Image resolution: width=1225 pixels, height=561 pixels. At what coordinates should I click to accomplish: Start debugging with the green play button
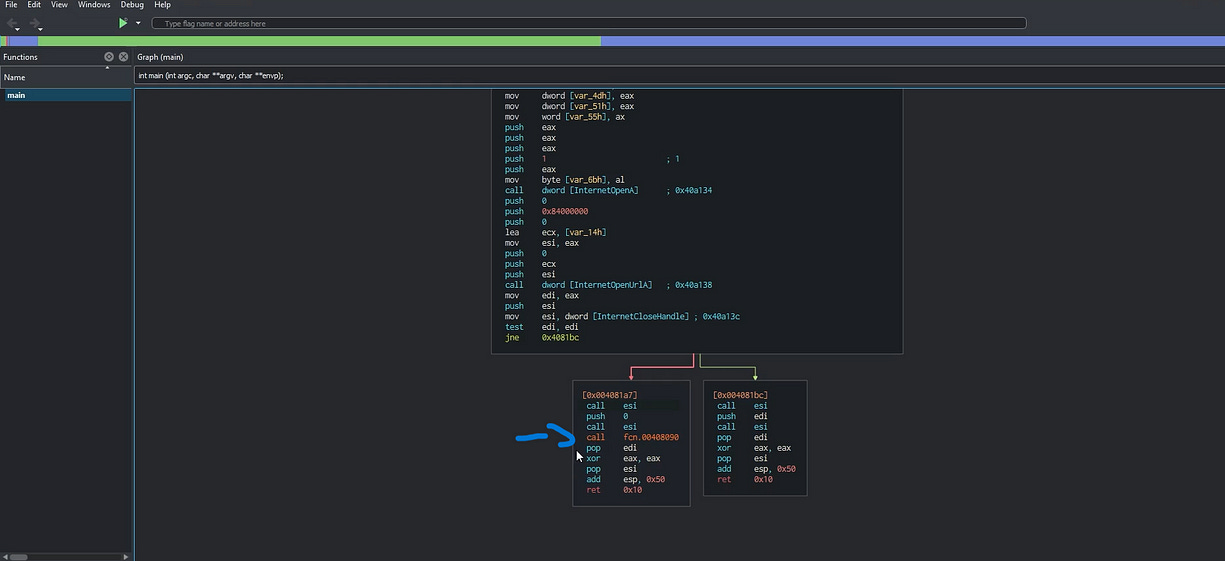(123, 22)
